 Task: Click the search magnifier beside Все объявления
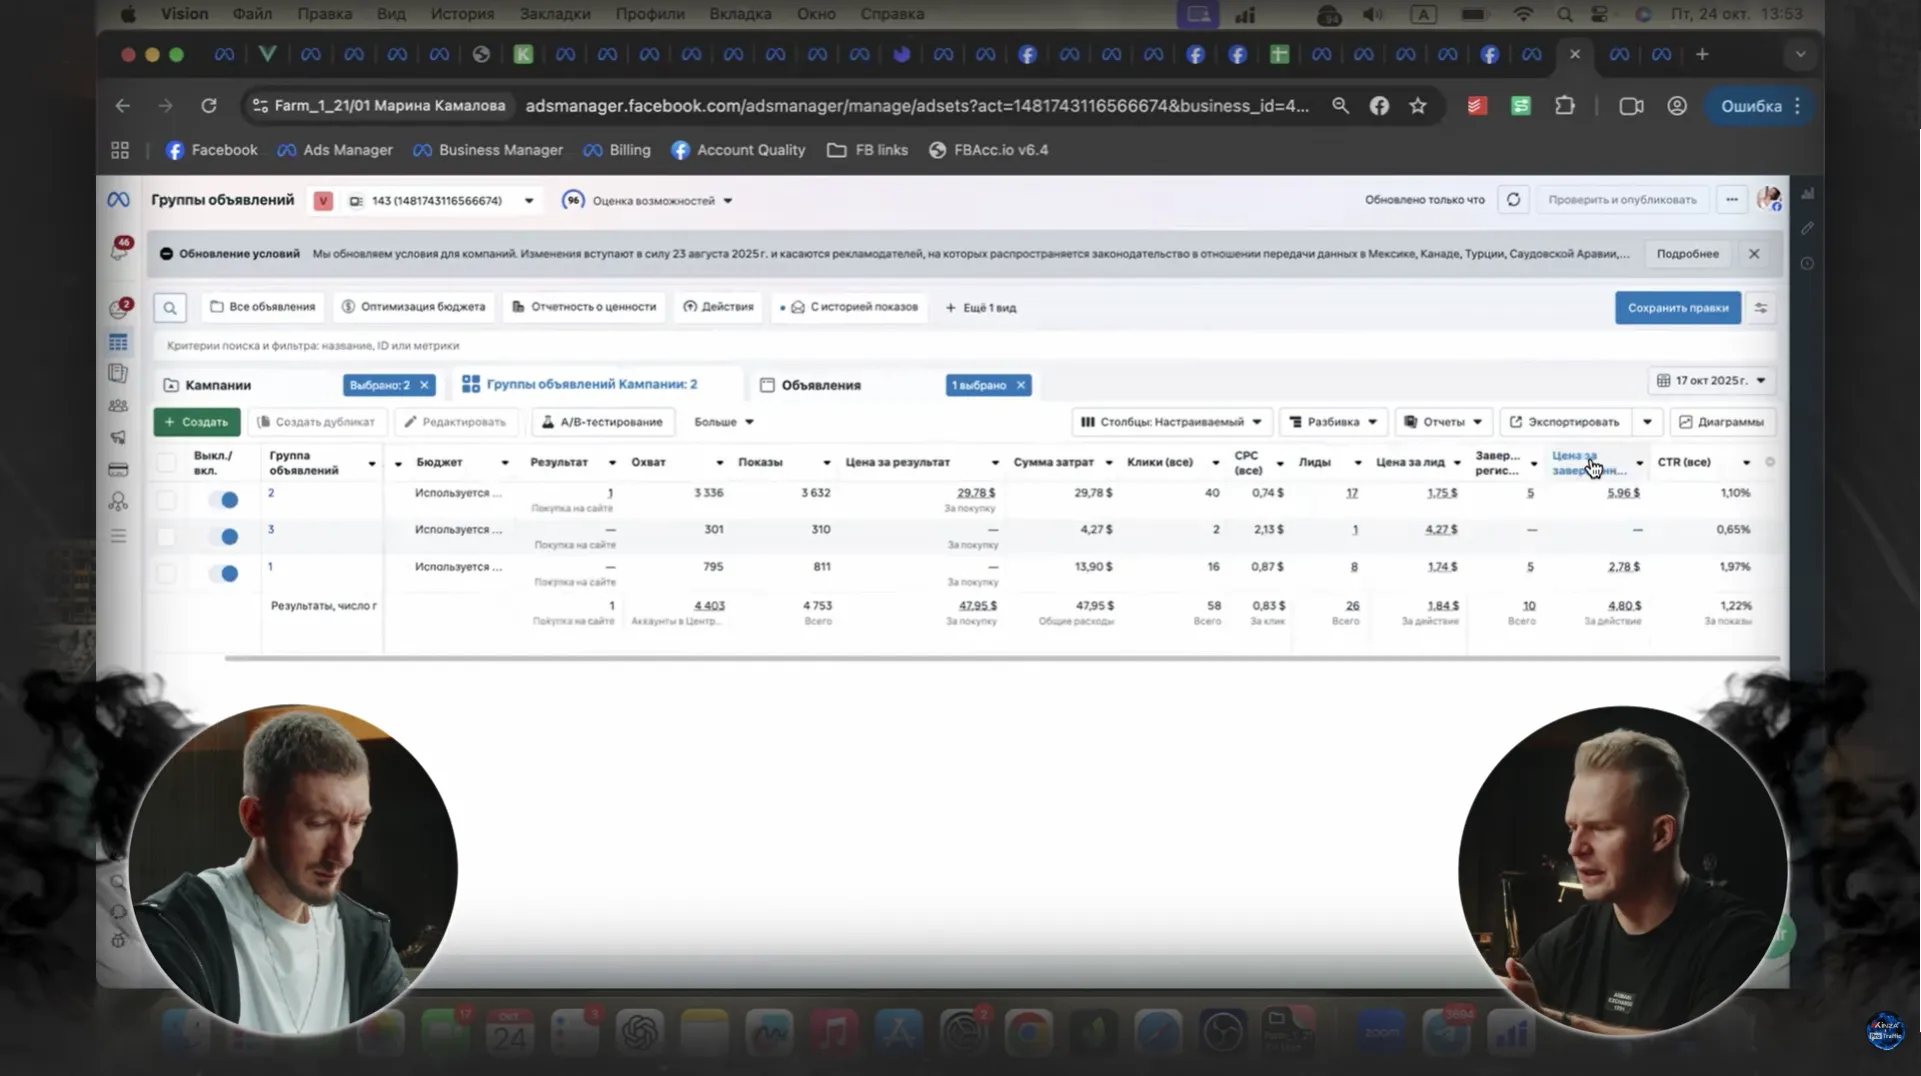[x=170, y=308]
